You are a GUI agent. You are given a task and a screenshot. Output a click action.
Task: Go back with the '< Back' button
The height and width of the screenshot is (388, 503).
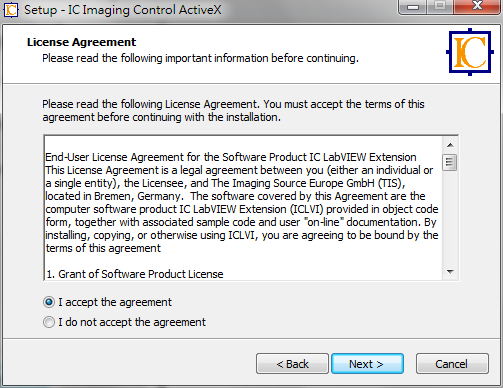[292, 364]
